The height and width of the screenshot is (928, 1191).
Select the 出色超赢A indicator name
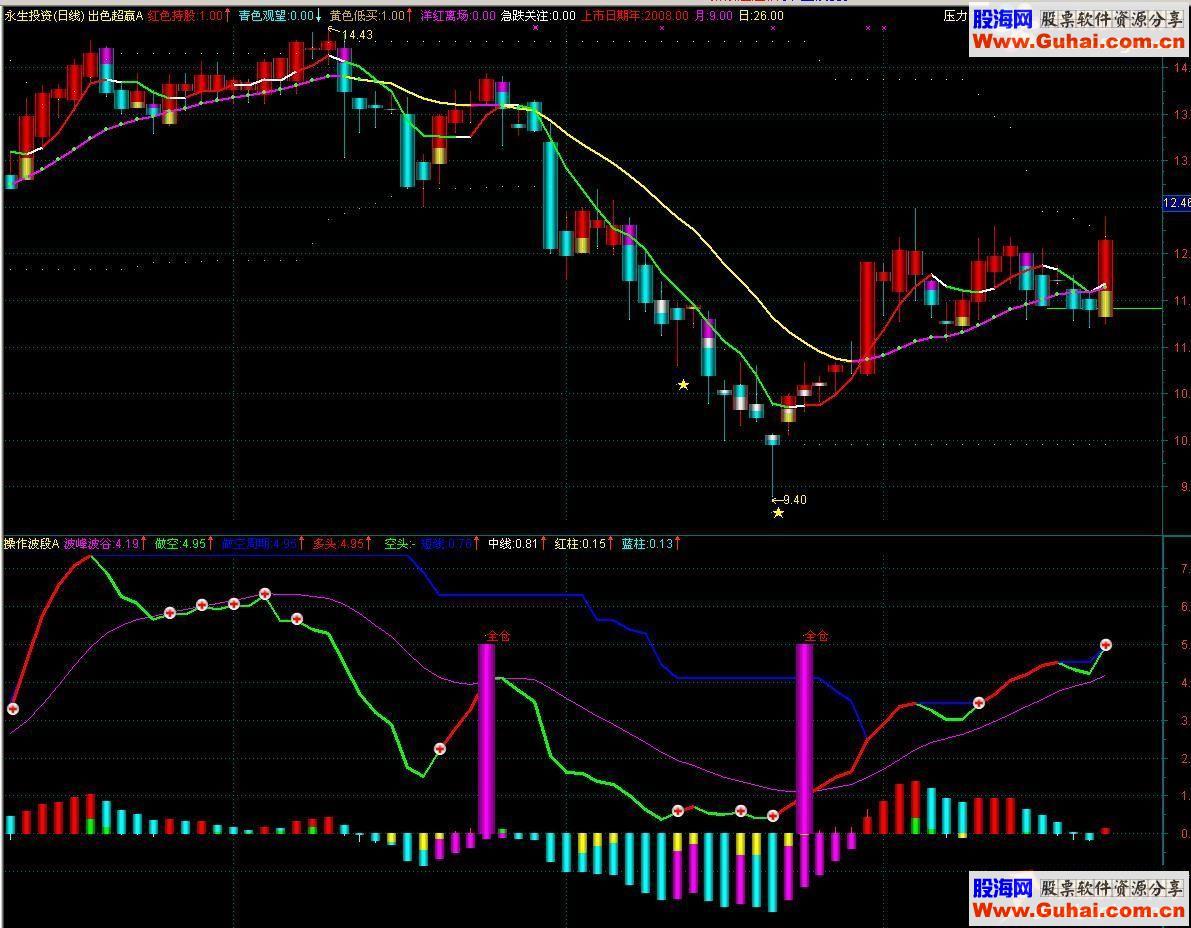point(115,15)
